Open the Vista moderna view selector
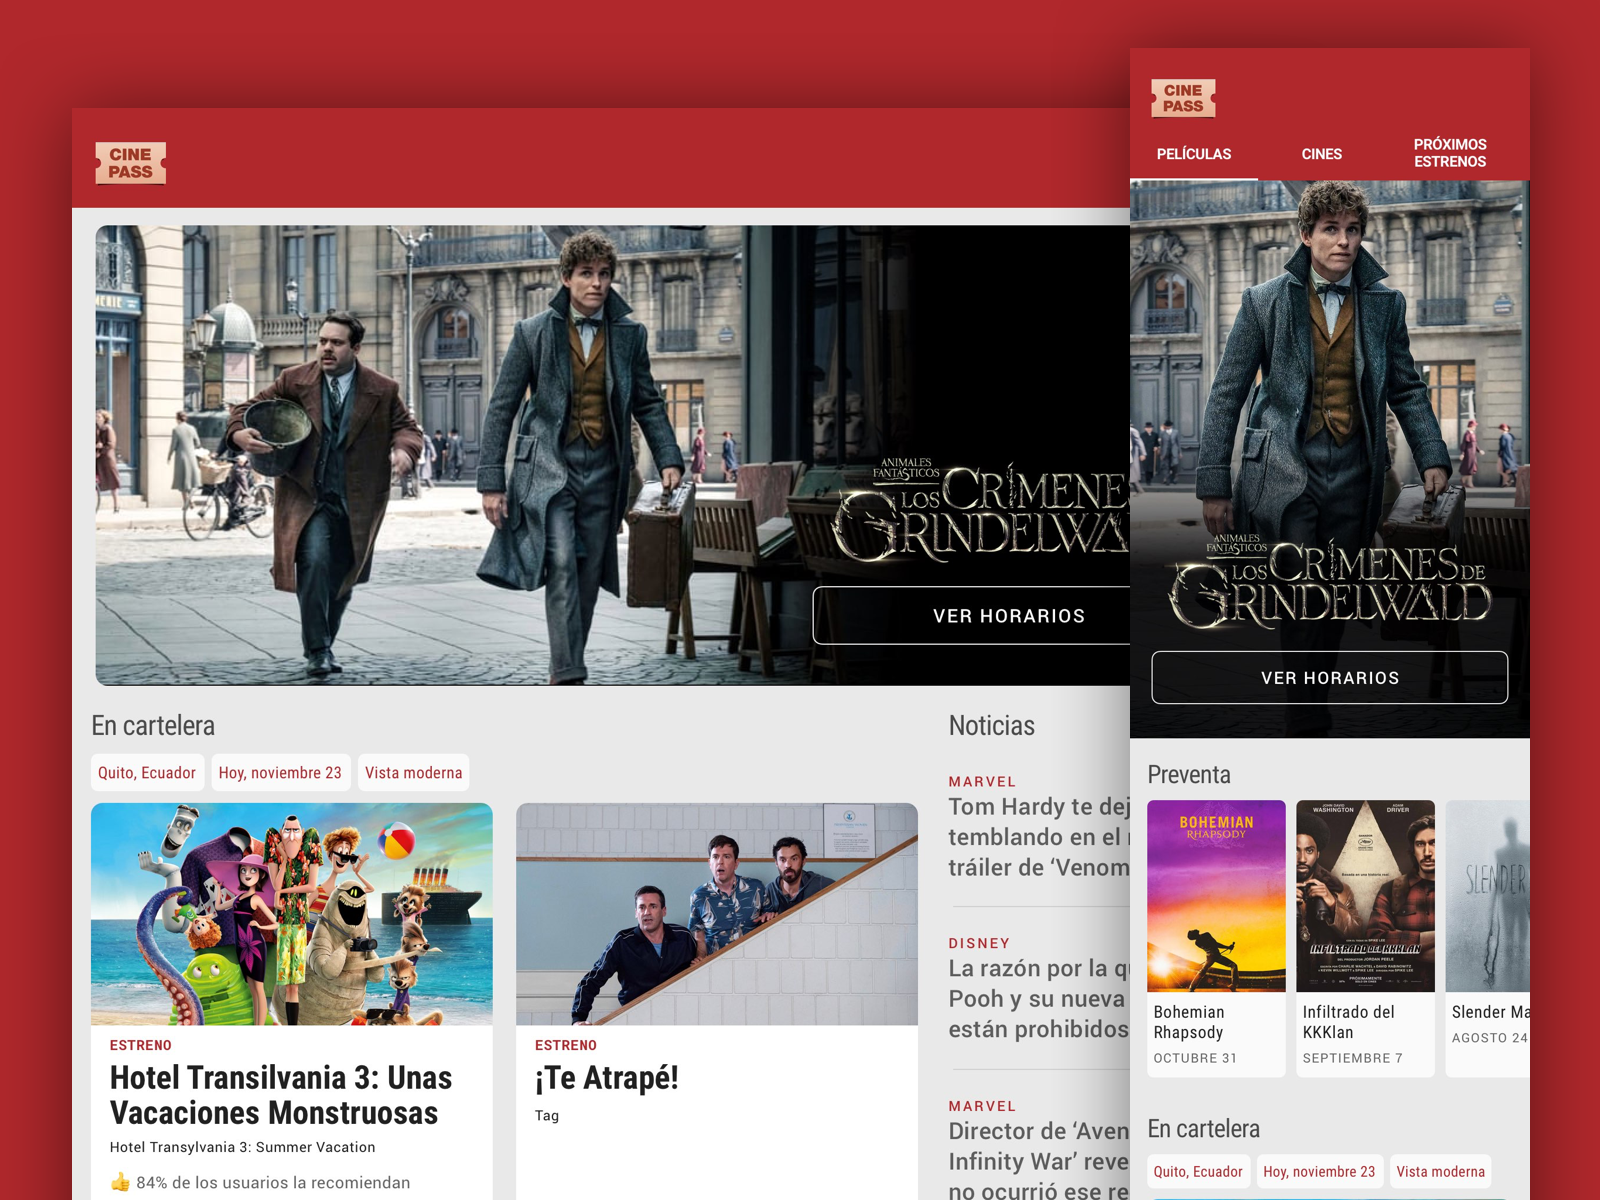1600x1200 pixels. coord(413,772)
